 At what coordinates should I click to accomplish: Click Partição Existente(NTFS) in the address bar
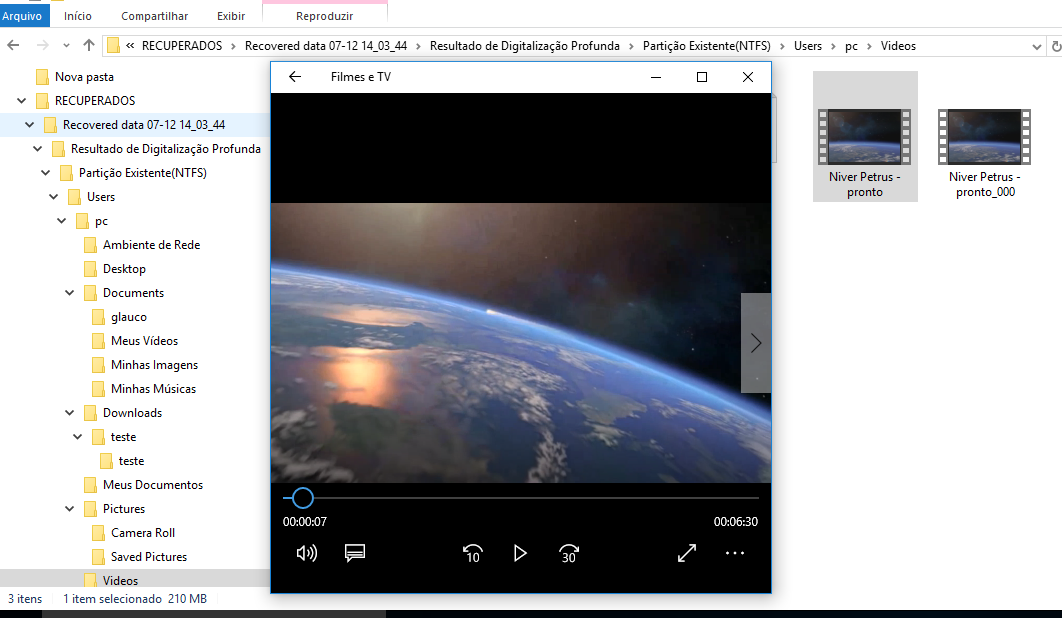(x=706, y=45)
